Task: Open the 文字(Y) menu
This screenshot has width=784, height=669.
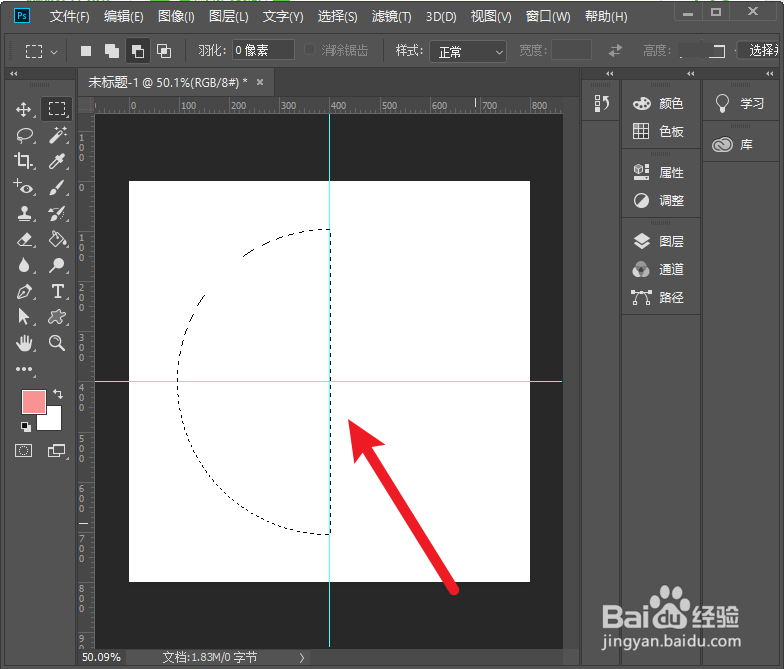Action: pos(283,16)
